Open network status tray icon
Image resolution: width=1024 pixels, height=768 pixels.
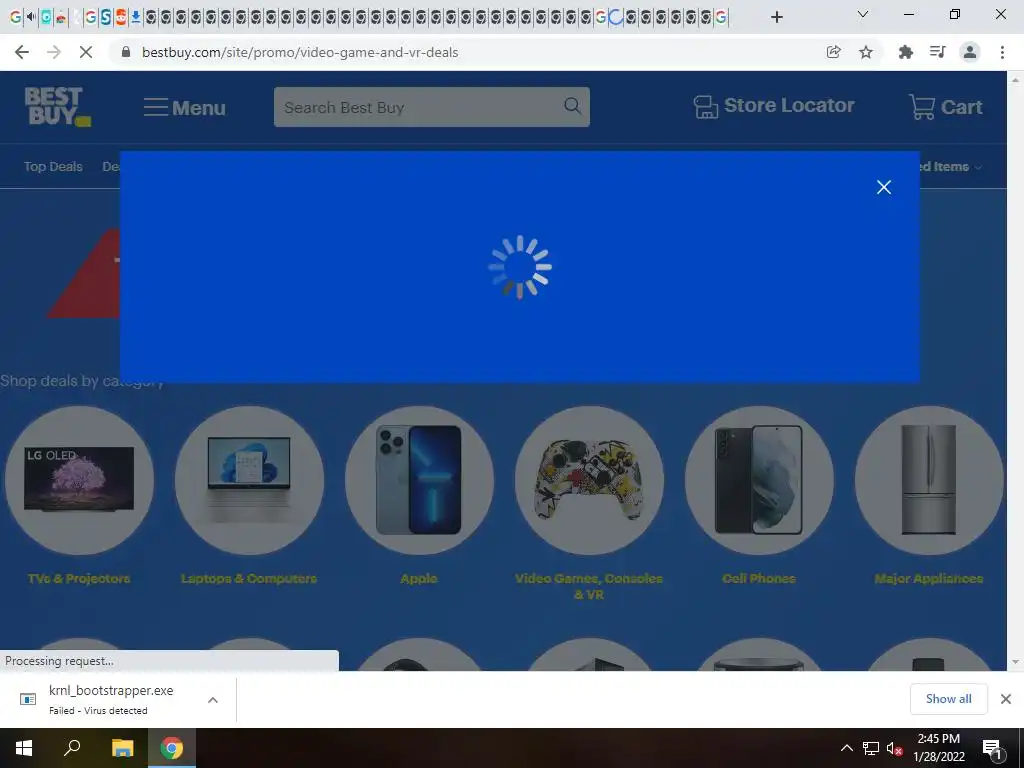click(871, 748)
